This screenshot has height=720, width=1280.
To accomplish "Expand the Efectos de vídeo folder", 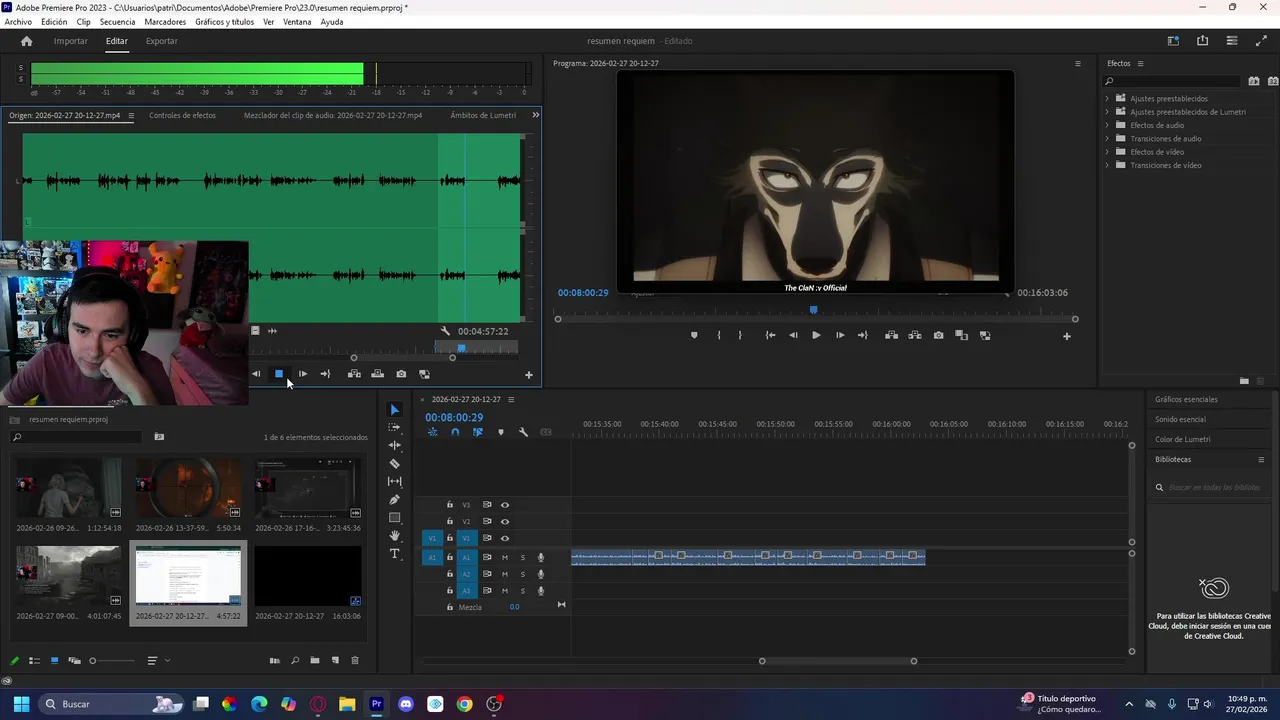I will tap(1107, 152).
